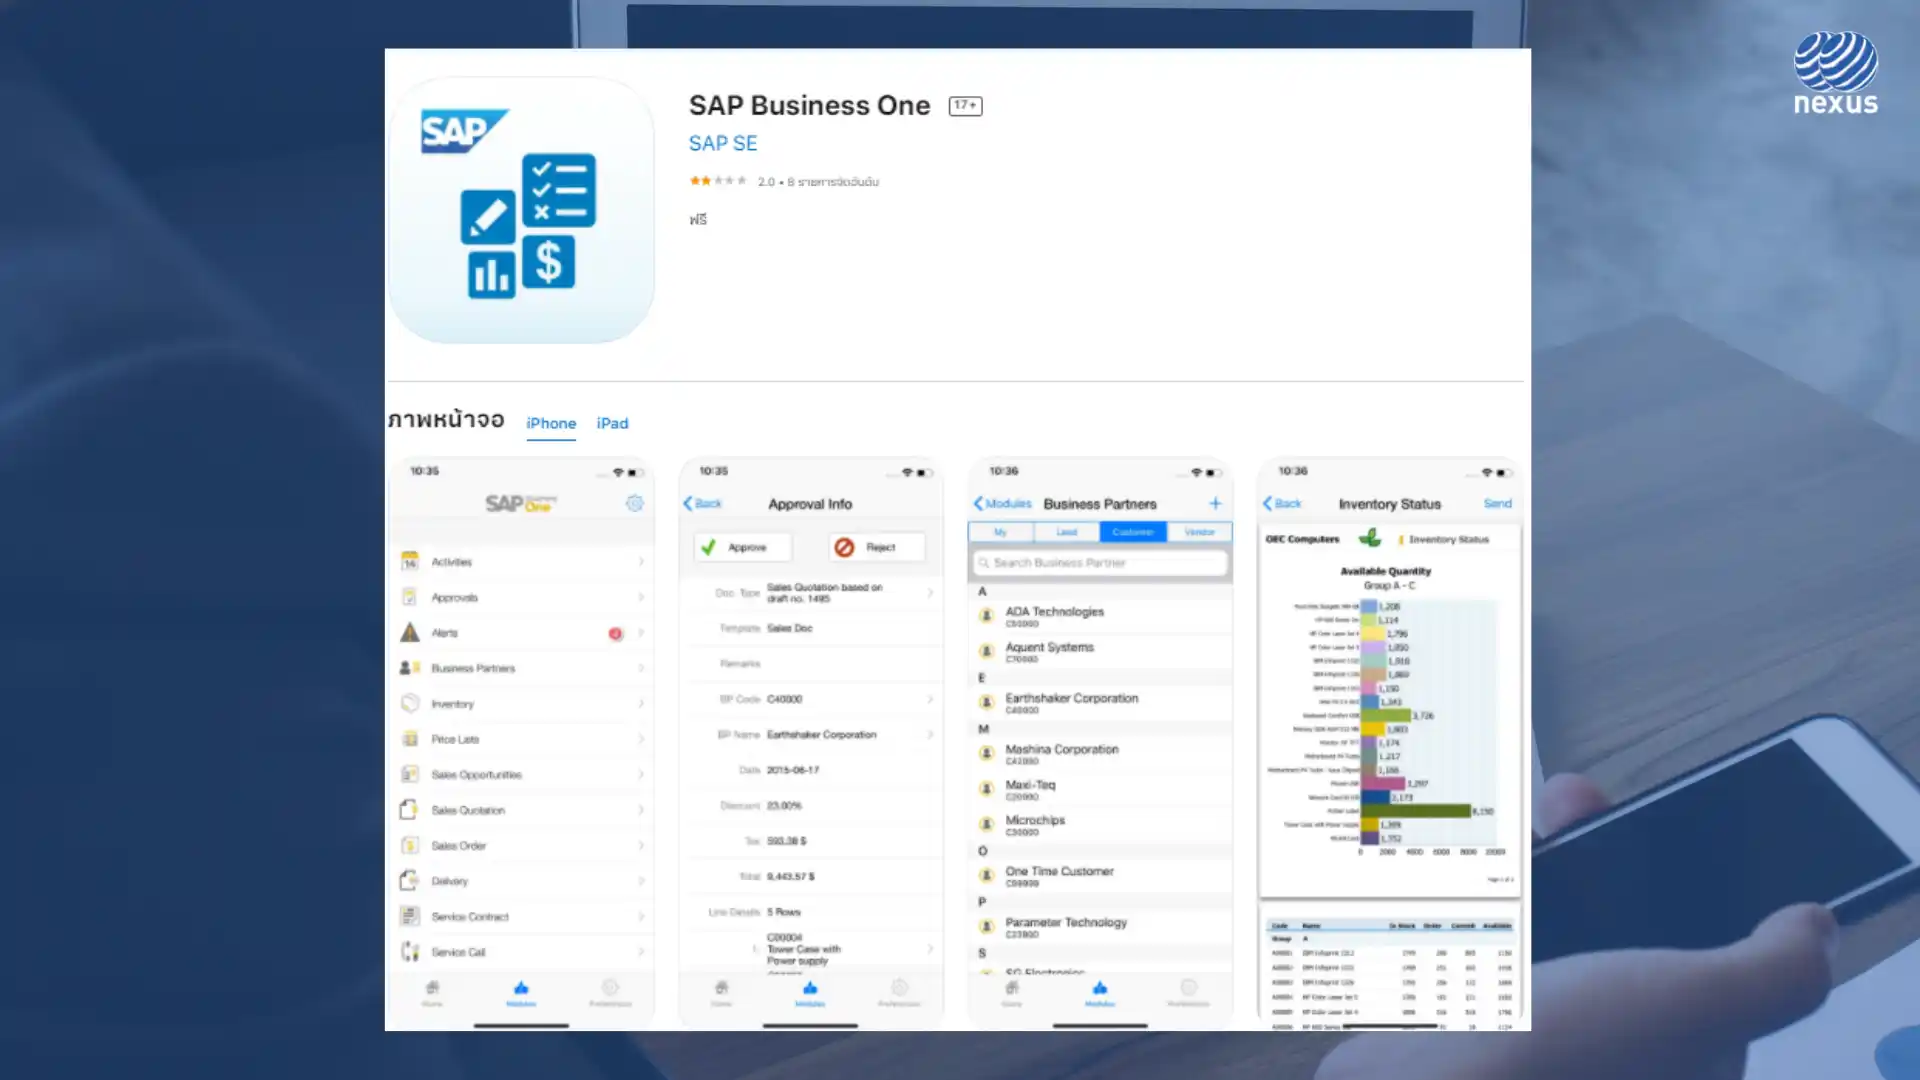Select the Customer tab in Business Partners
Image resolution: width=1920 pixels, height=1080 pixels.
coord(1133,530)
